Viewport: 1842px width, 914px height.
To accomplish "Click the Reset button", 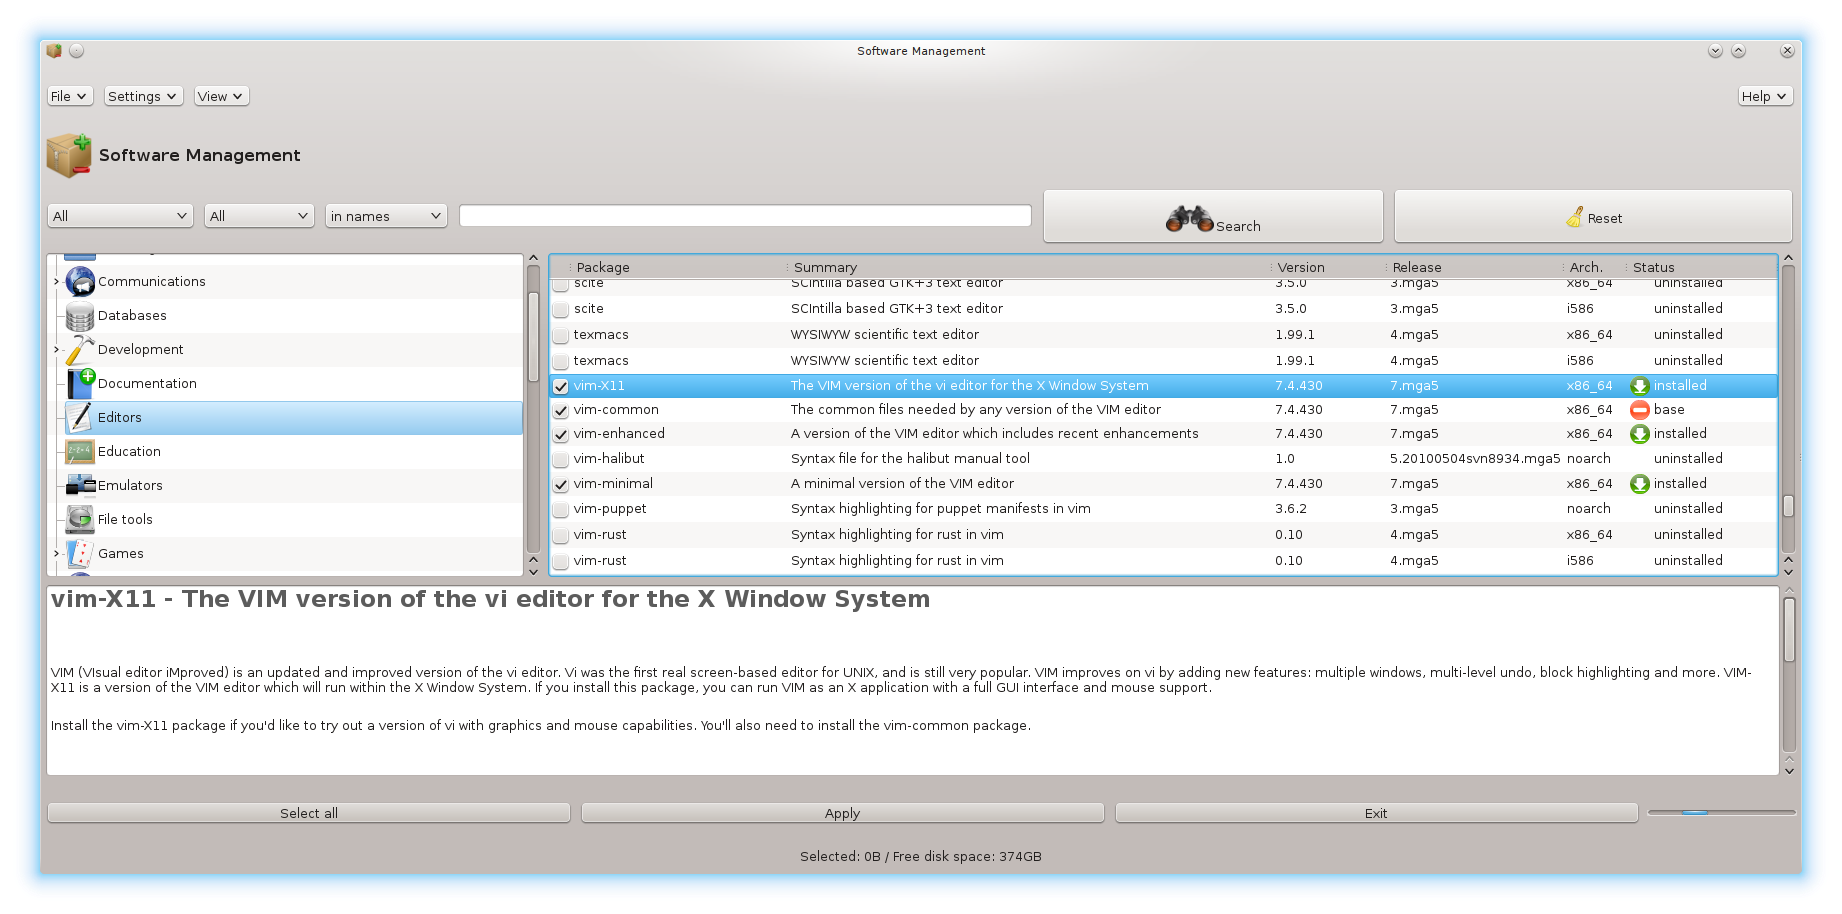I will [1593, 217].
